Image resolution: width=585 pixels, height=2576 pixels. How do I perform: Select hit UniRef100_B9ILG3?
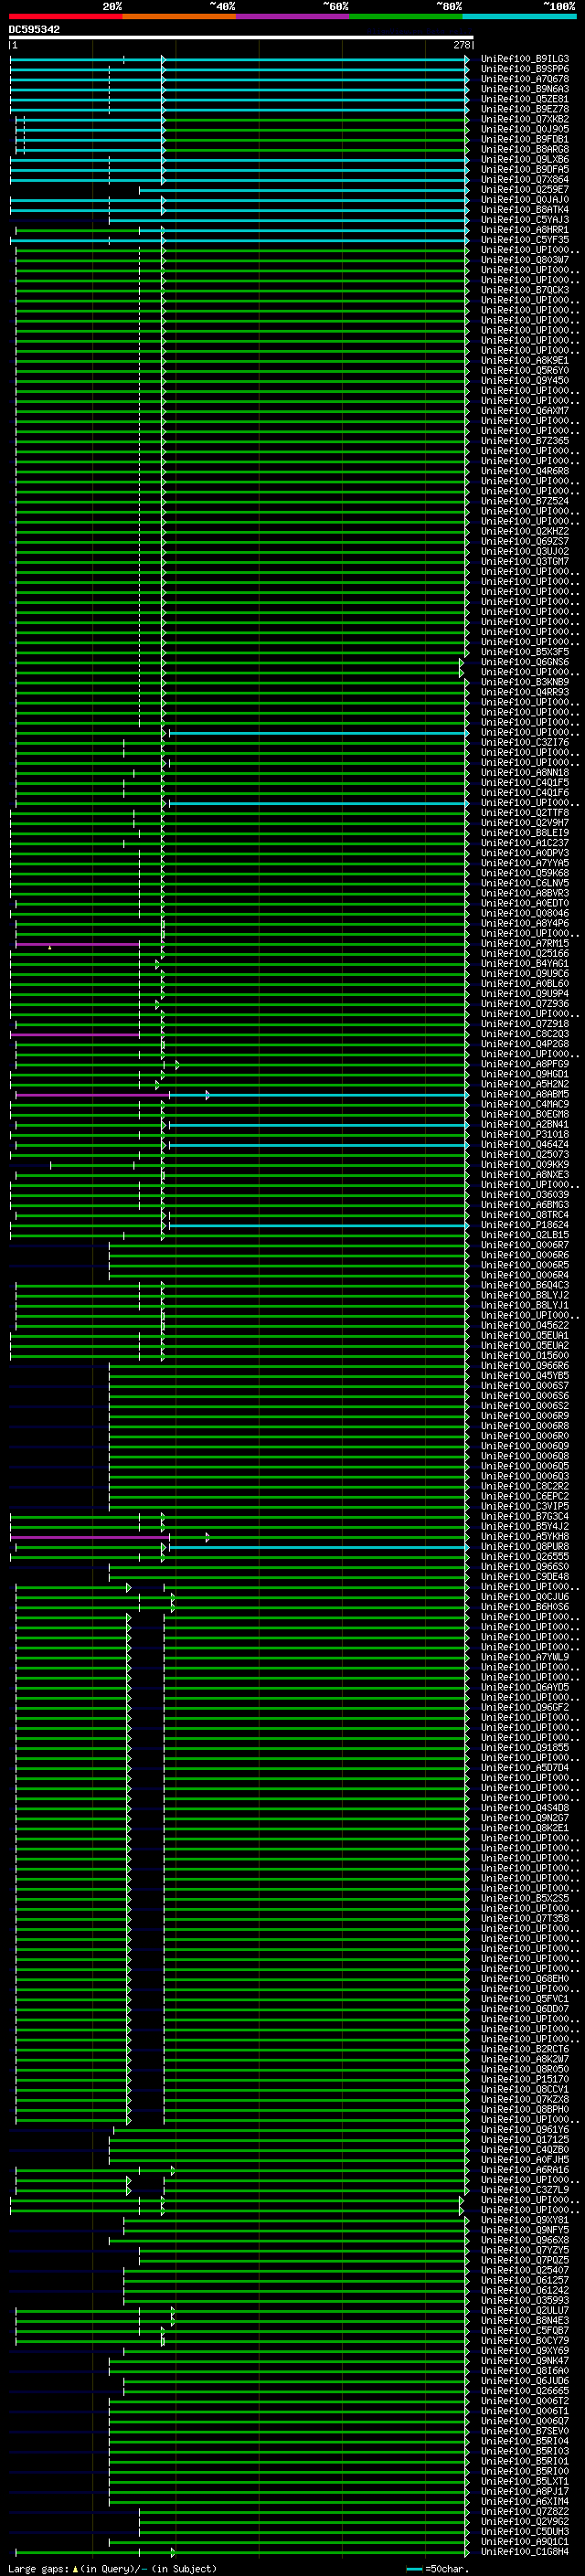click(x=525, y=59)
